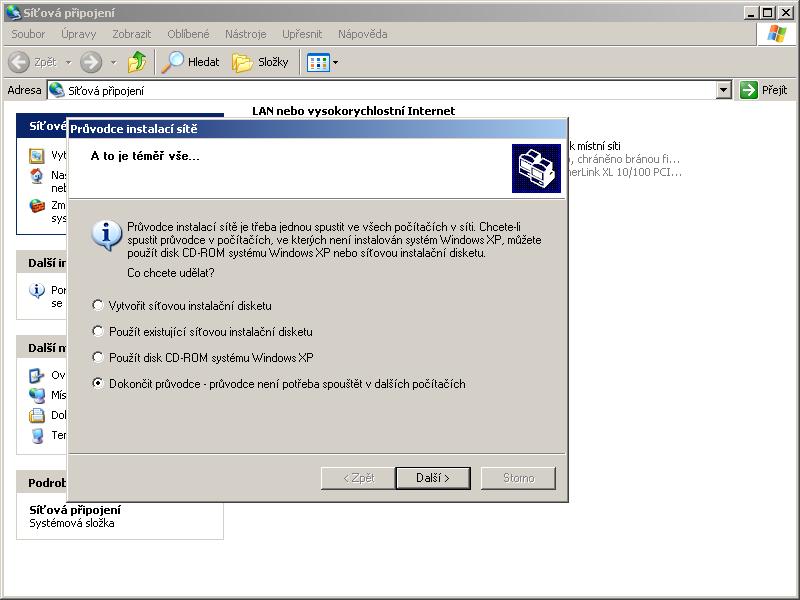Click the Přejít go button

click(x=764, y=90)
